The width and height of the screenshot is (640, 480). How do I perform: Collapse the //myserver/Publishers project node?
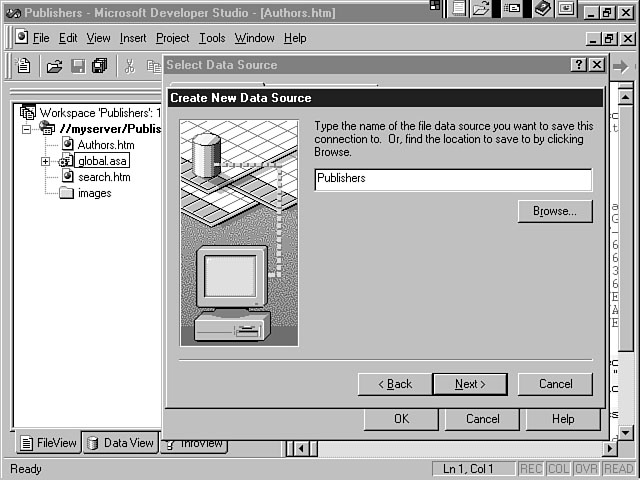27,129
